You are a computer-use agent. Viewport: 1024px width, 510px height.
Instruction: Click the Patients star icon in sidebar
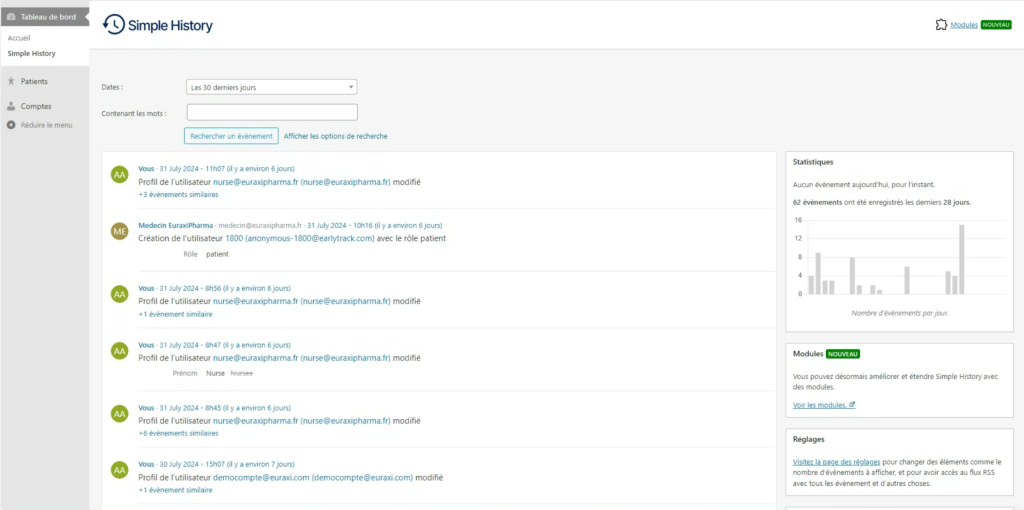pos(11,81)
